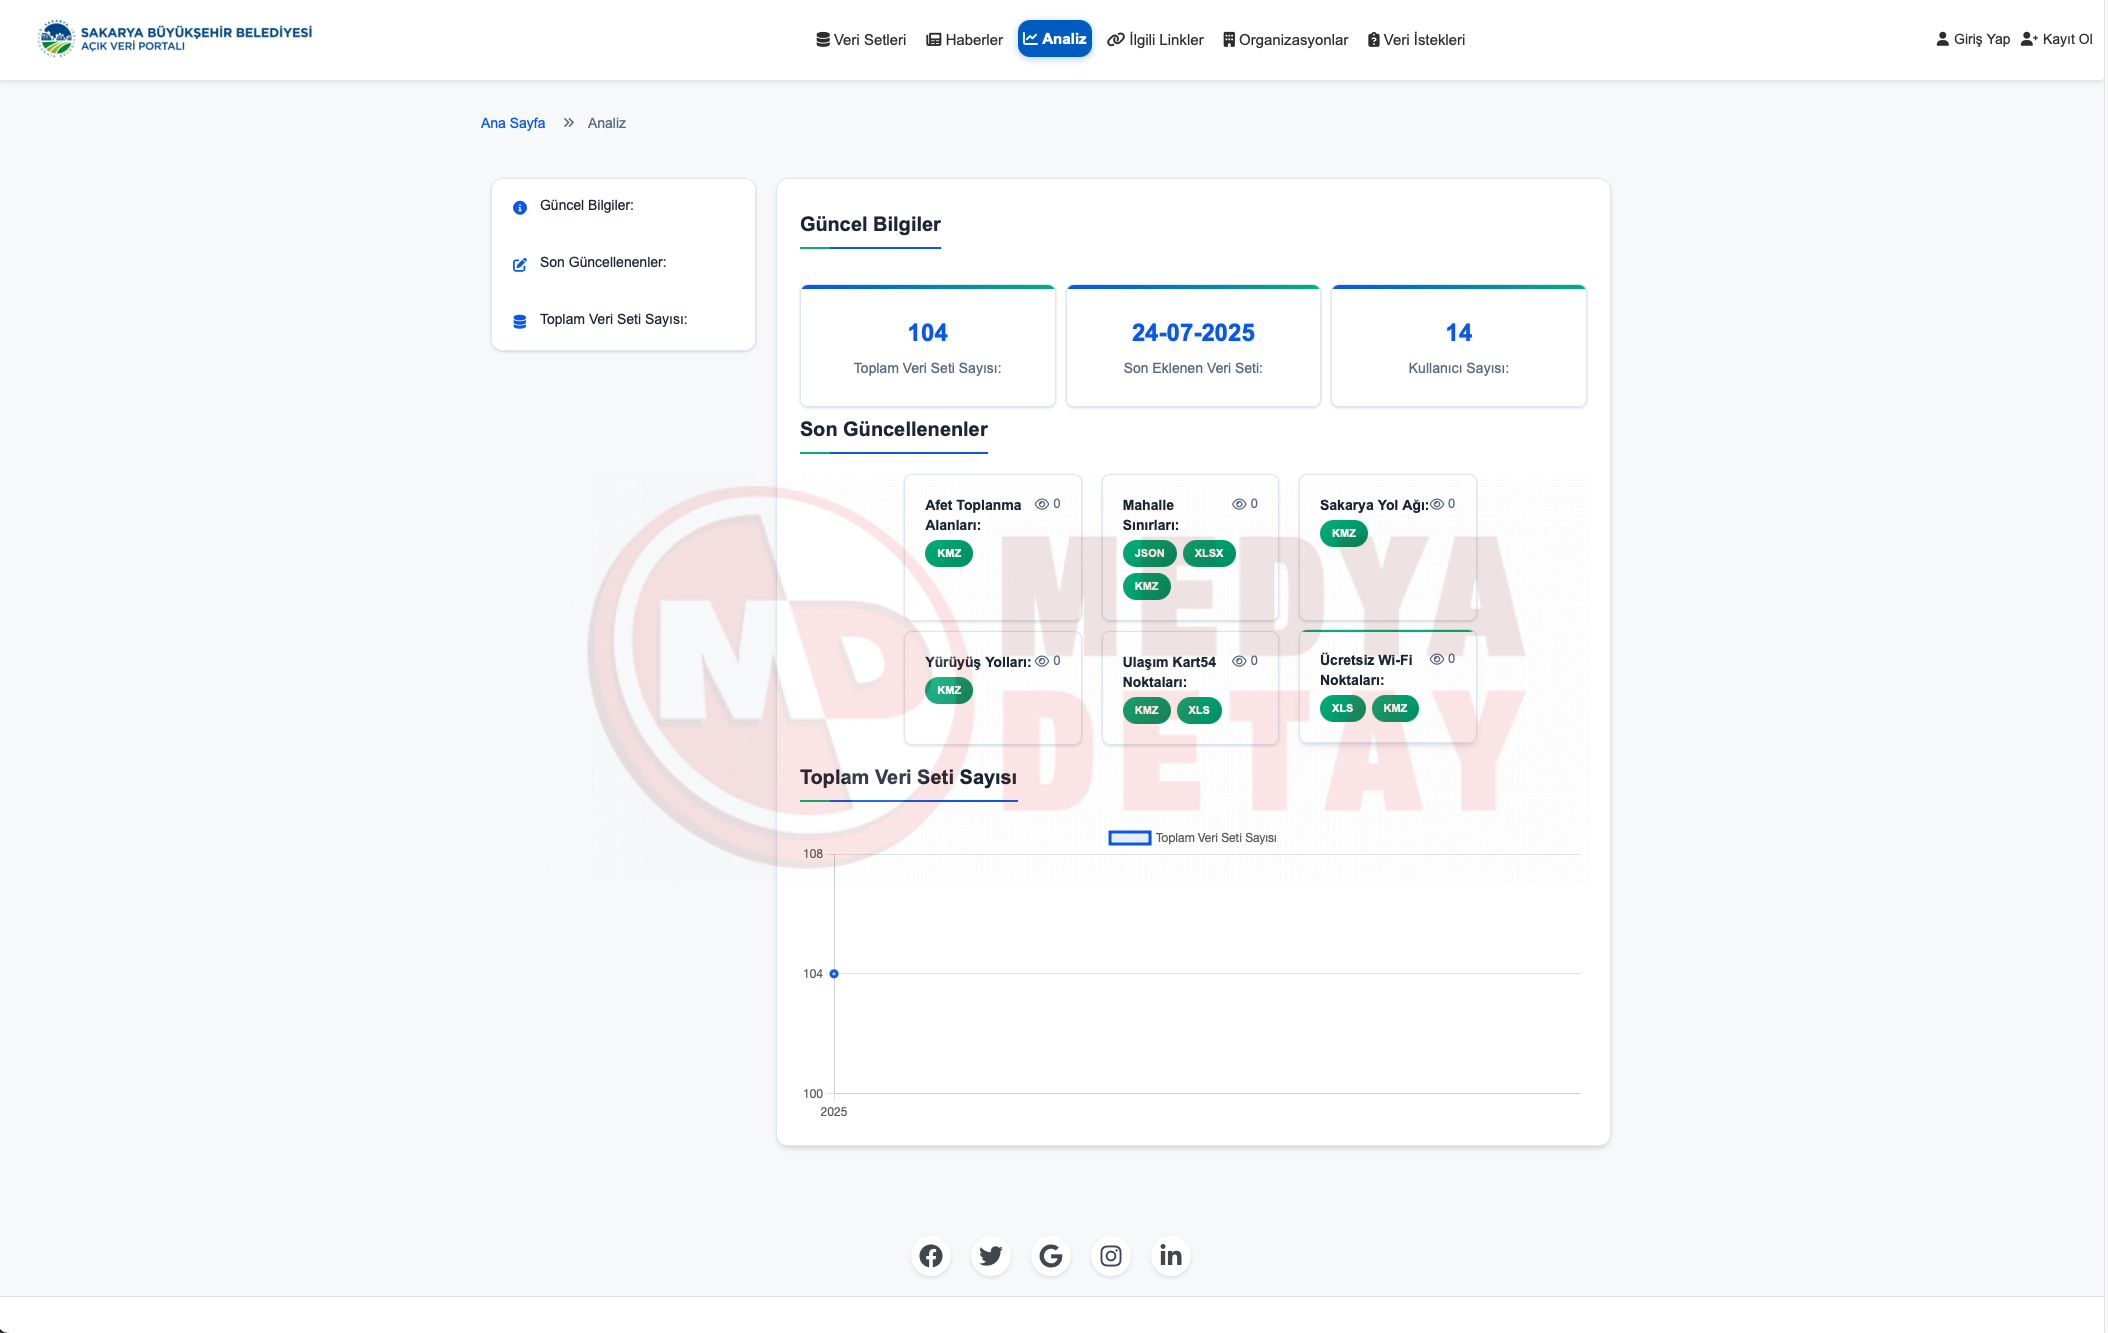The height and width of the screenshot is (1333, 2108).
Task: Click the database icon beside Toplam Veri Seti Sayısı
Action: pos(520,322)
